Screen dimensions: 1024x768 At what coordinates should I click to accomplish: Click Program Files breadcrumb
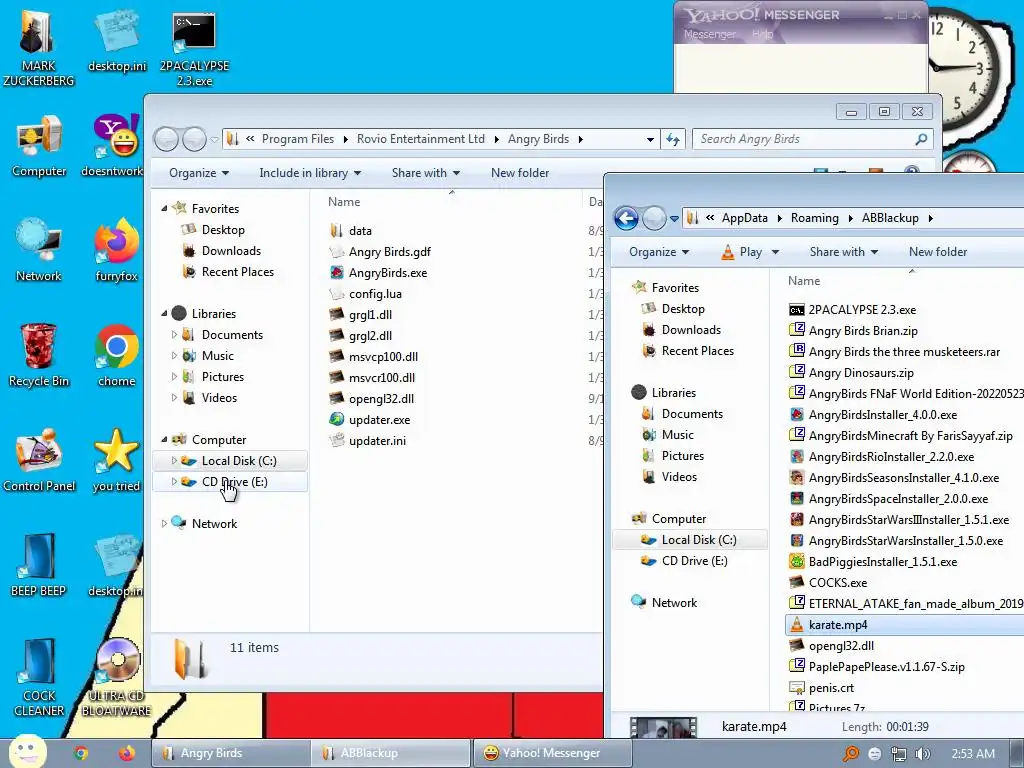click(298, 139)
